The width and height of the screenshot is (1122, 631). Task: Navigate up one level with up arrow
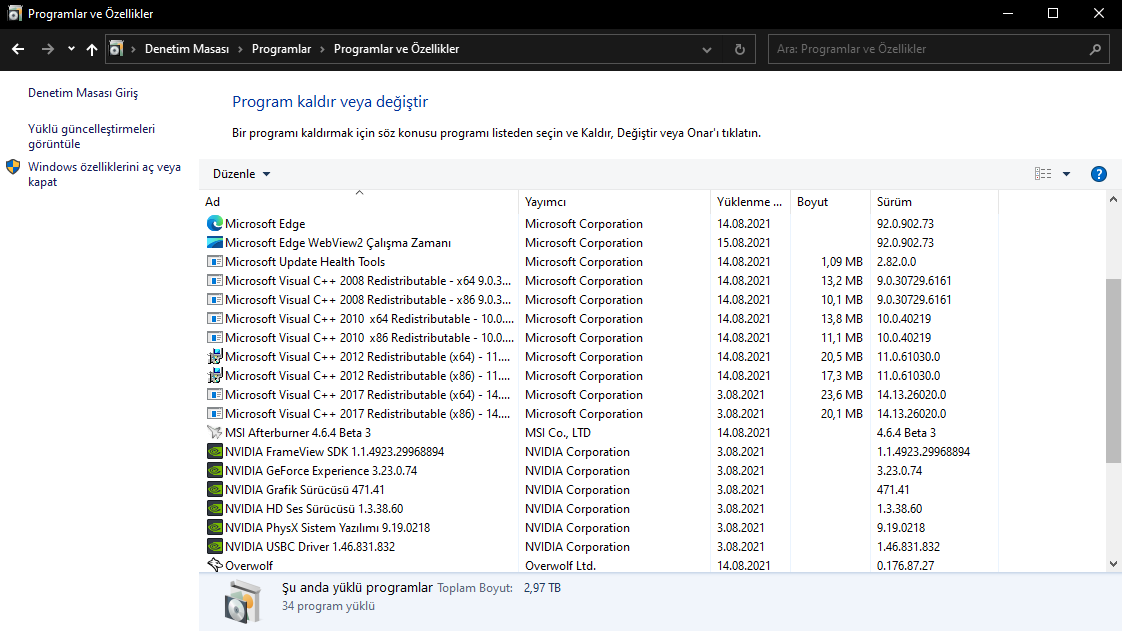tap(92, 49)
